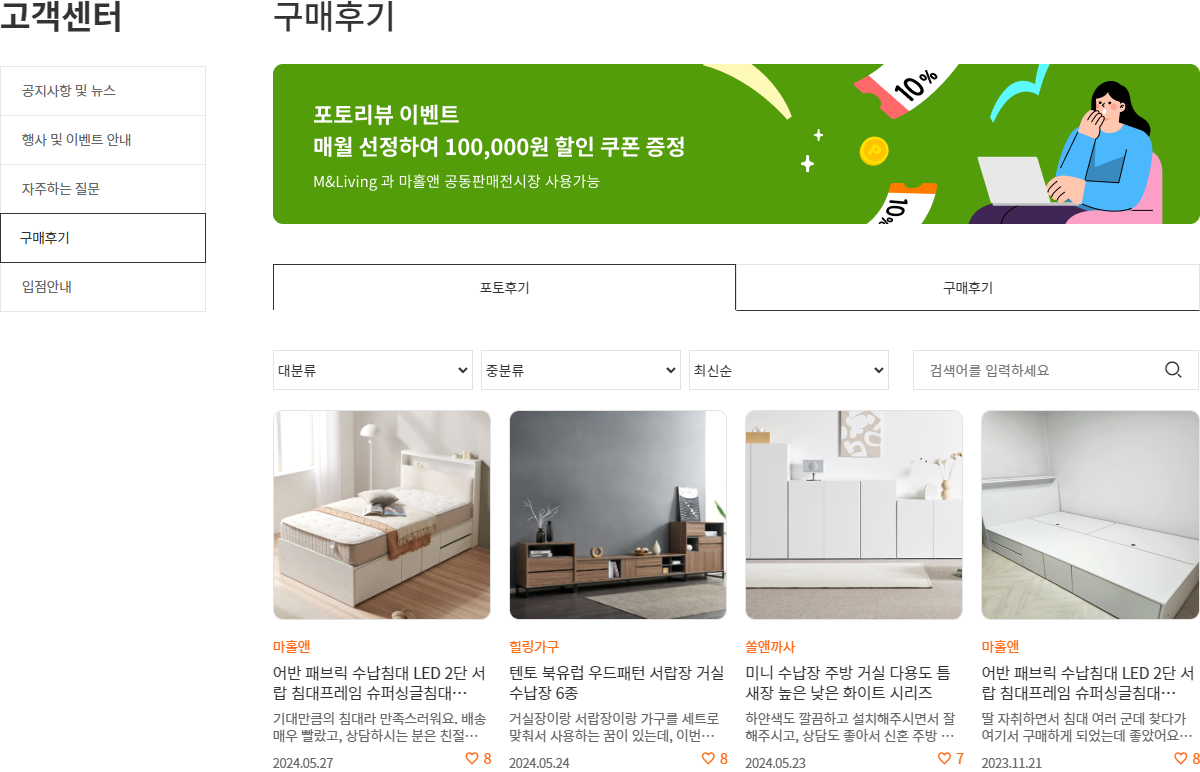This screenshot has width=1200, height=772.
Task: Click 미니 수납장 주방 거실 review title
Action: pos(848,683)
